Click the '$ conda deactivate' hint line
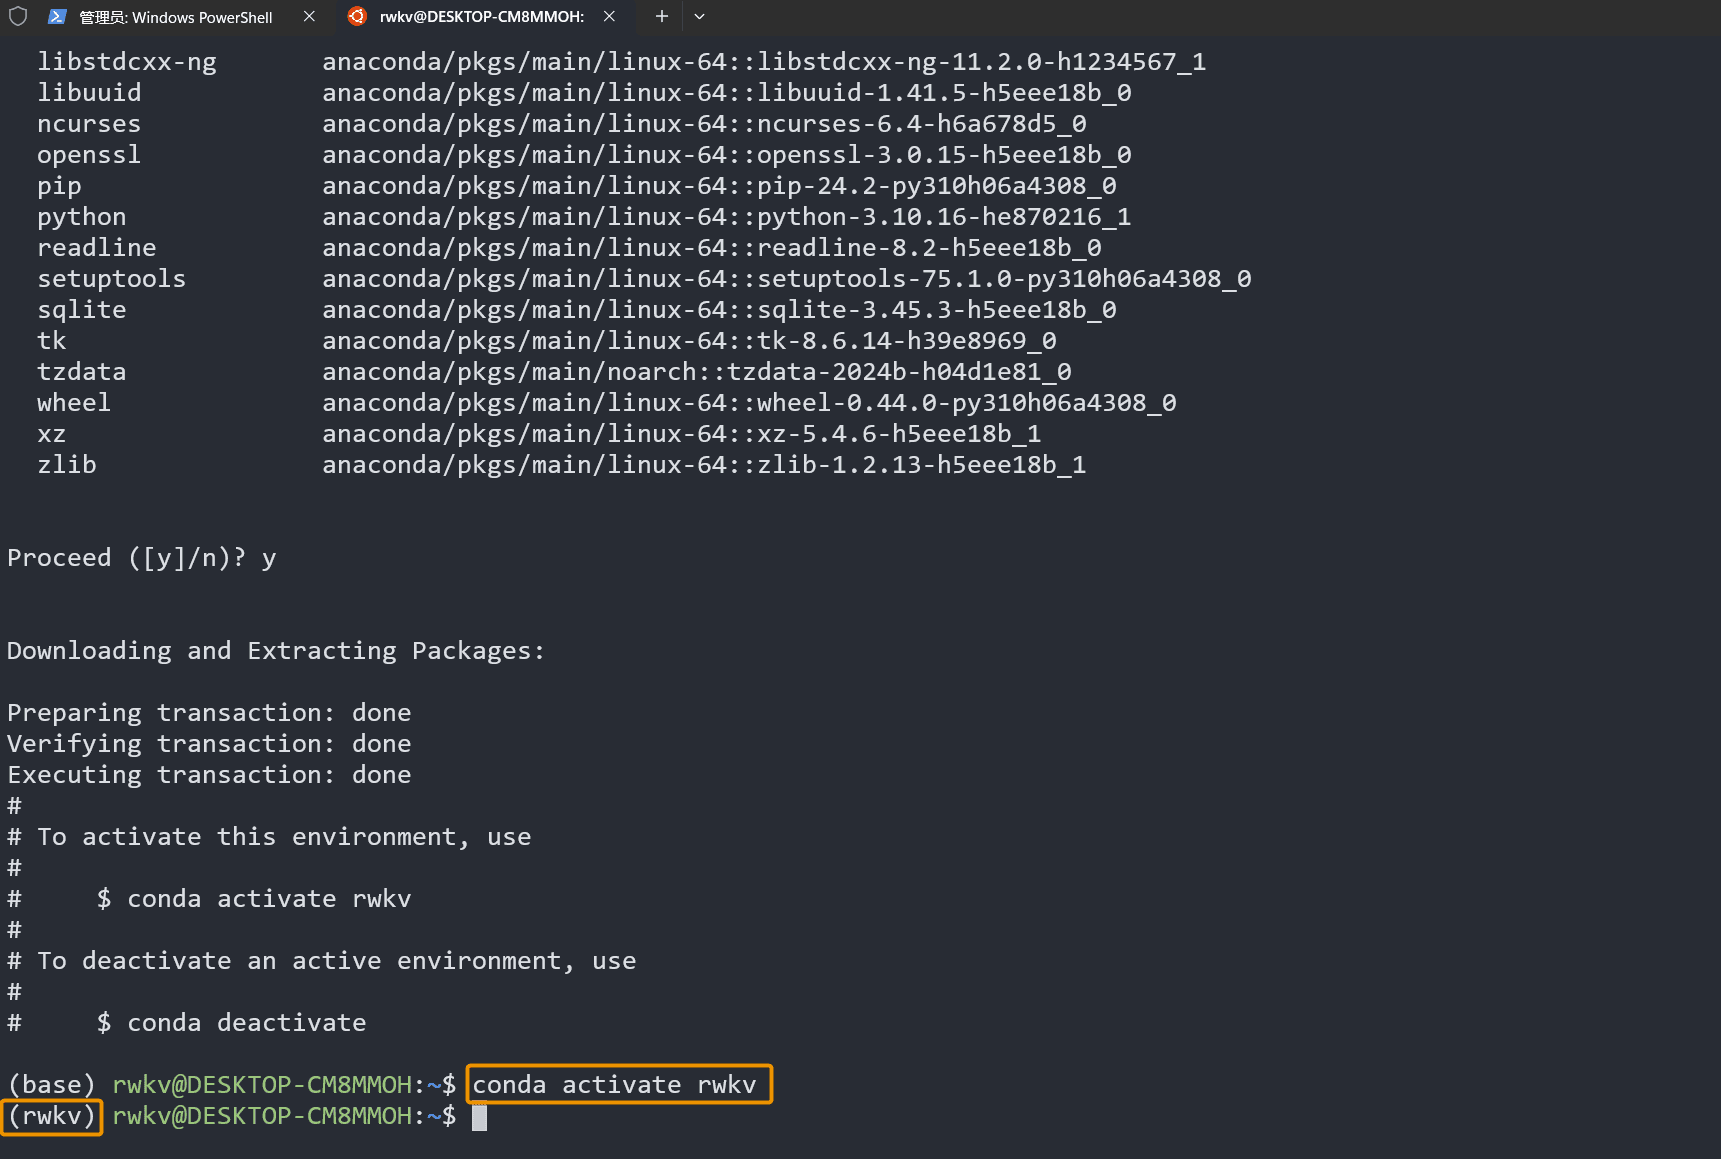The height and width of the screenshot is (1159, 1721). pyautogui.click(x=231, y=1023)
